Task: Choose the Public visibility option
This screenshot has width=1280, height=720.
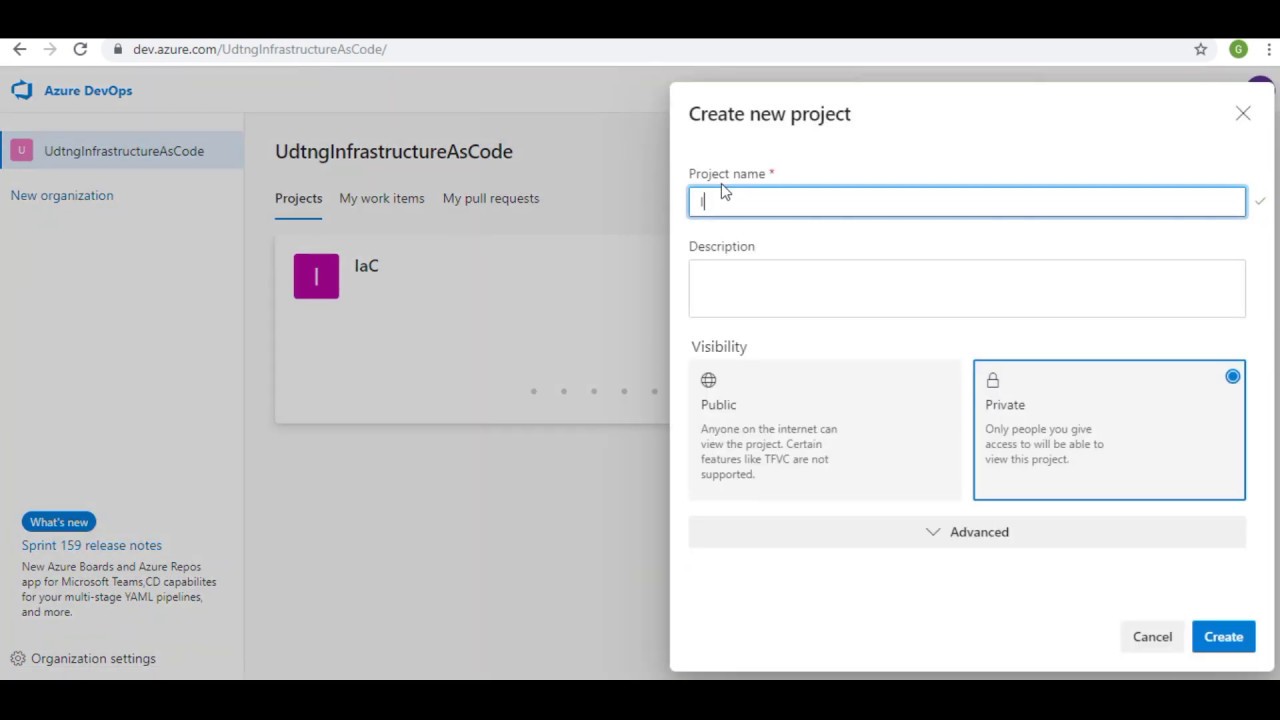Action: click(x=825, y=430)
